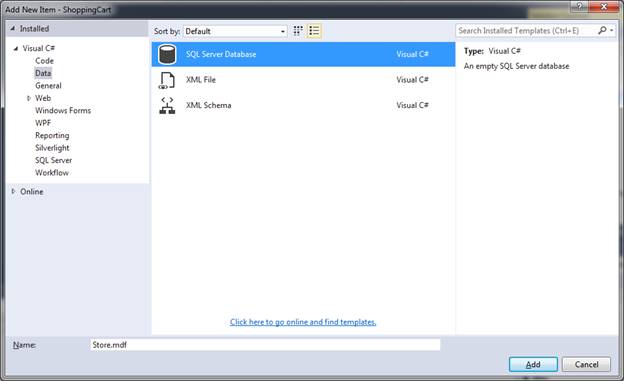Click the search magnifier icon
Viewport: 624px width, 381px height.
tap(602, 30)
